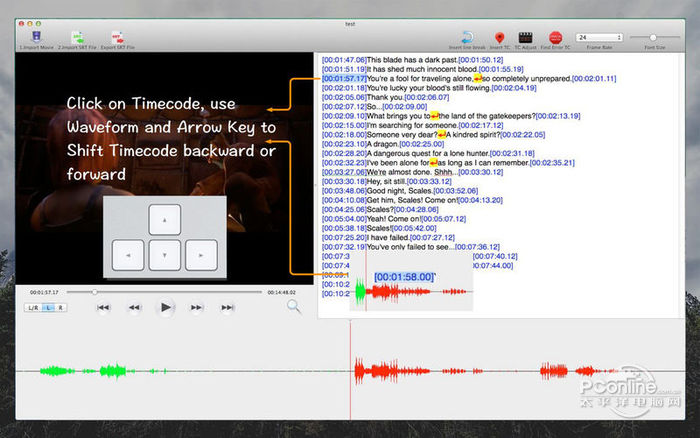Screen dimensions: 700x438
Task: Click the Import SRT File icon
Action: [77, 37]
